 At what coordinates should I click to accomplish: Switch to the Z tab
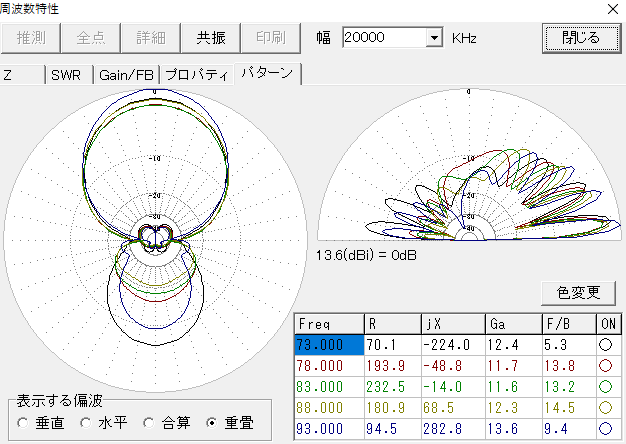22,74
